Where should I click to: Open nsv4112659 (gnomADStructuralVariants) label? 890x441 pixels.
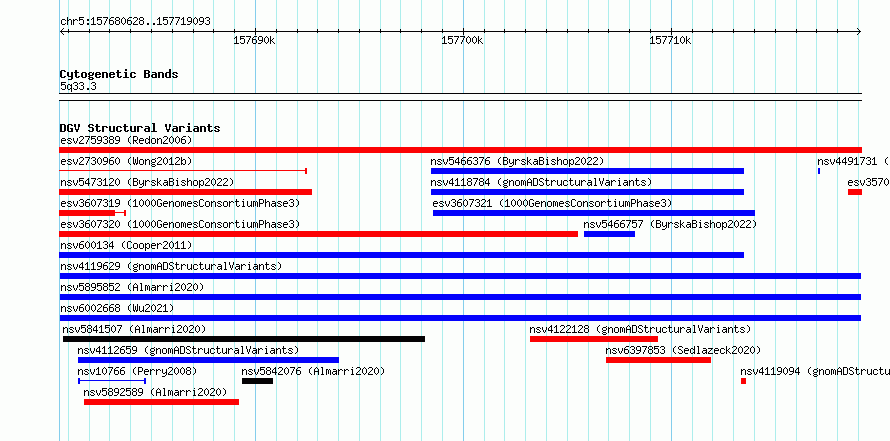pyautogui.click(x=188, y=350)
